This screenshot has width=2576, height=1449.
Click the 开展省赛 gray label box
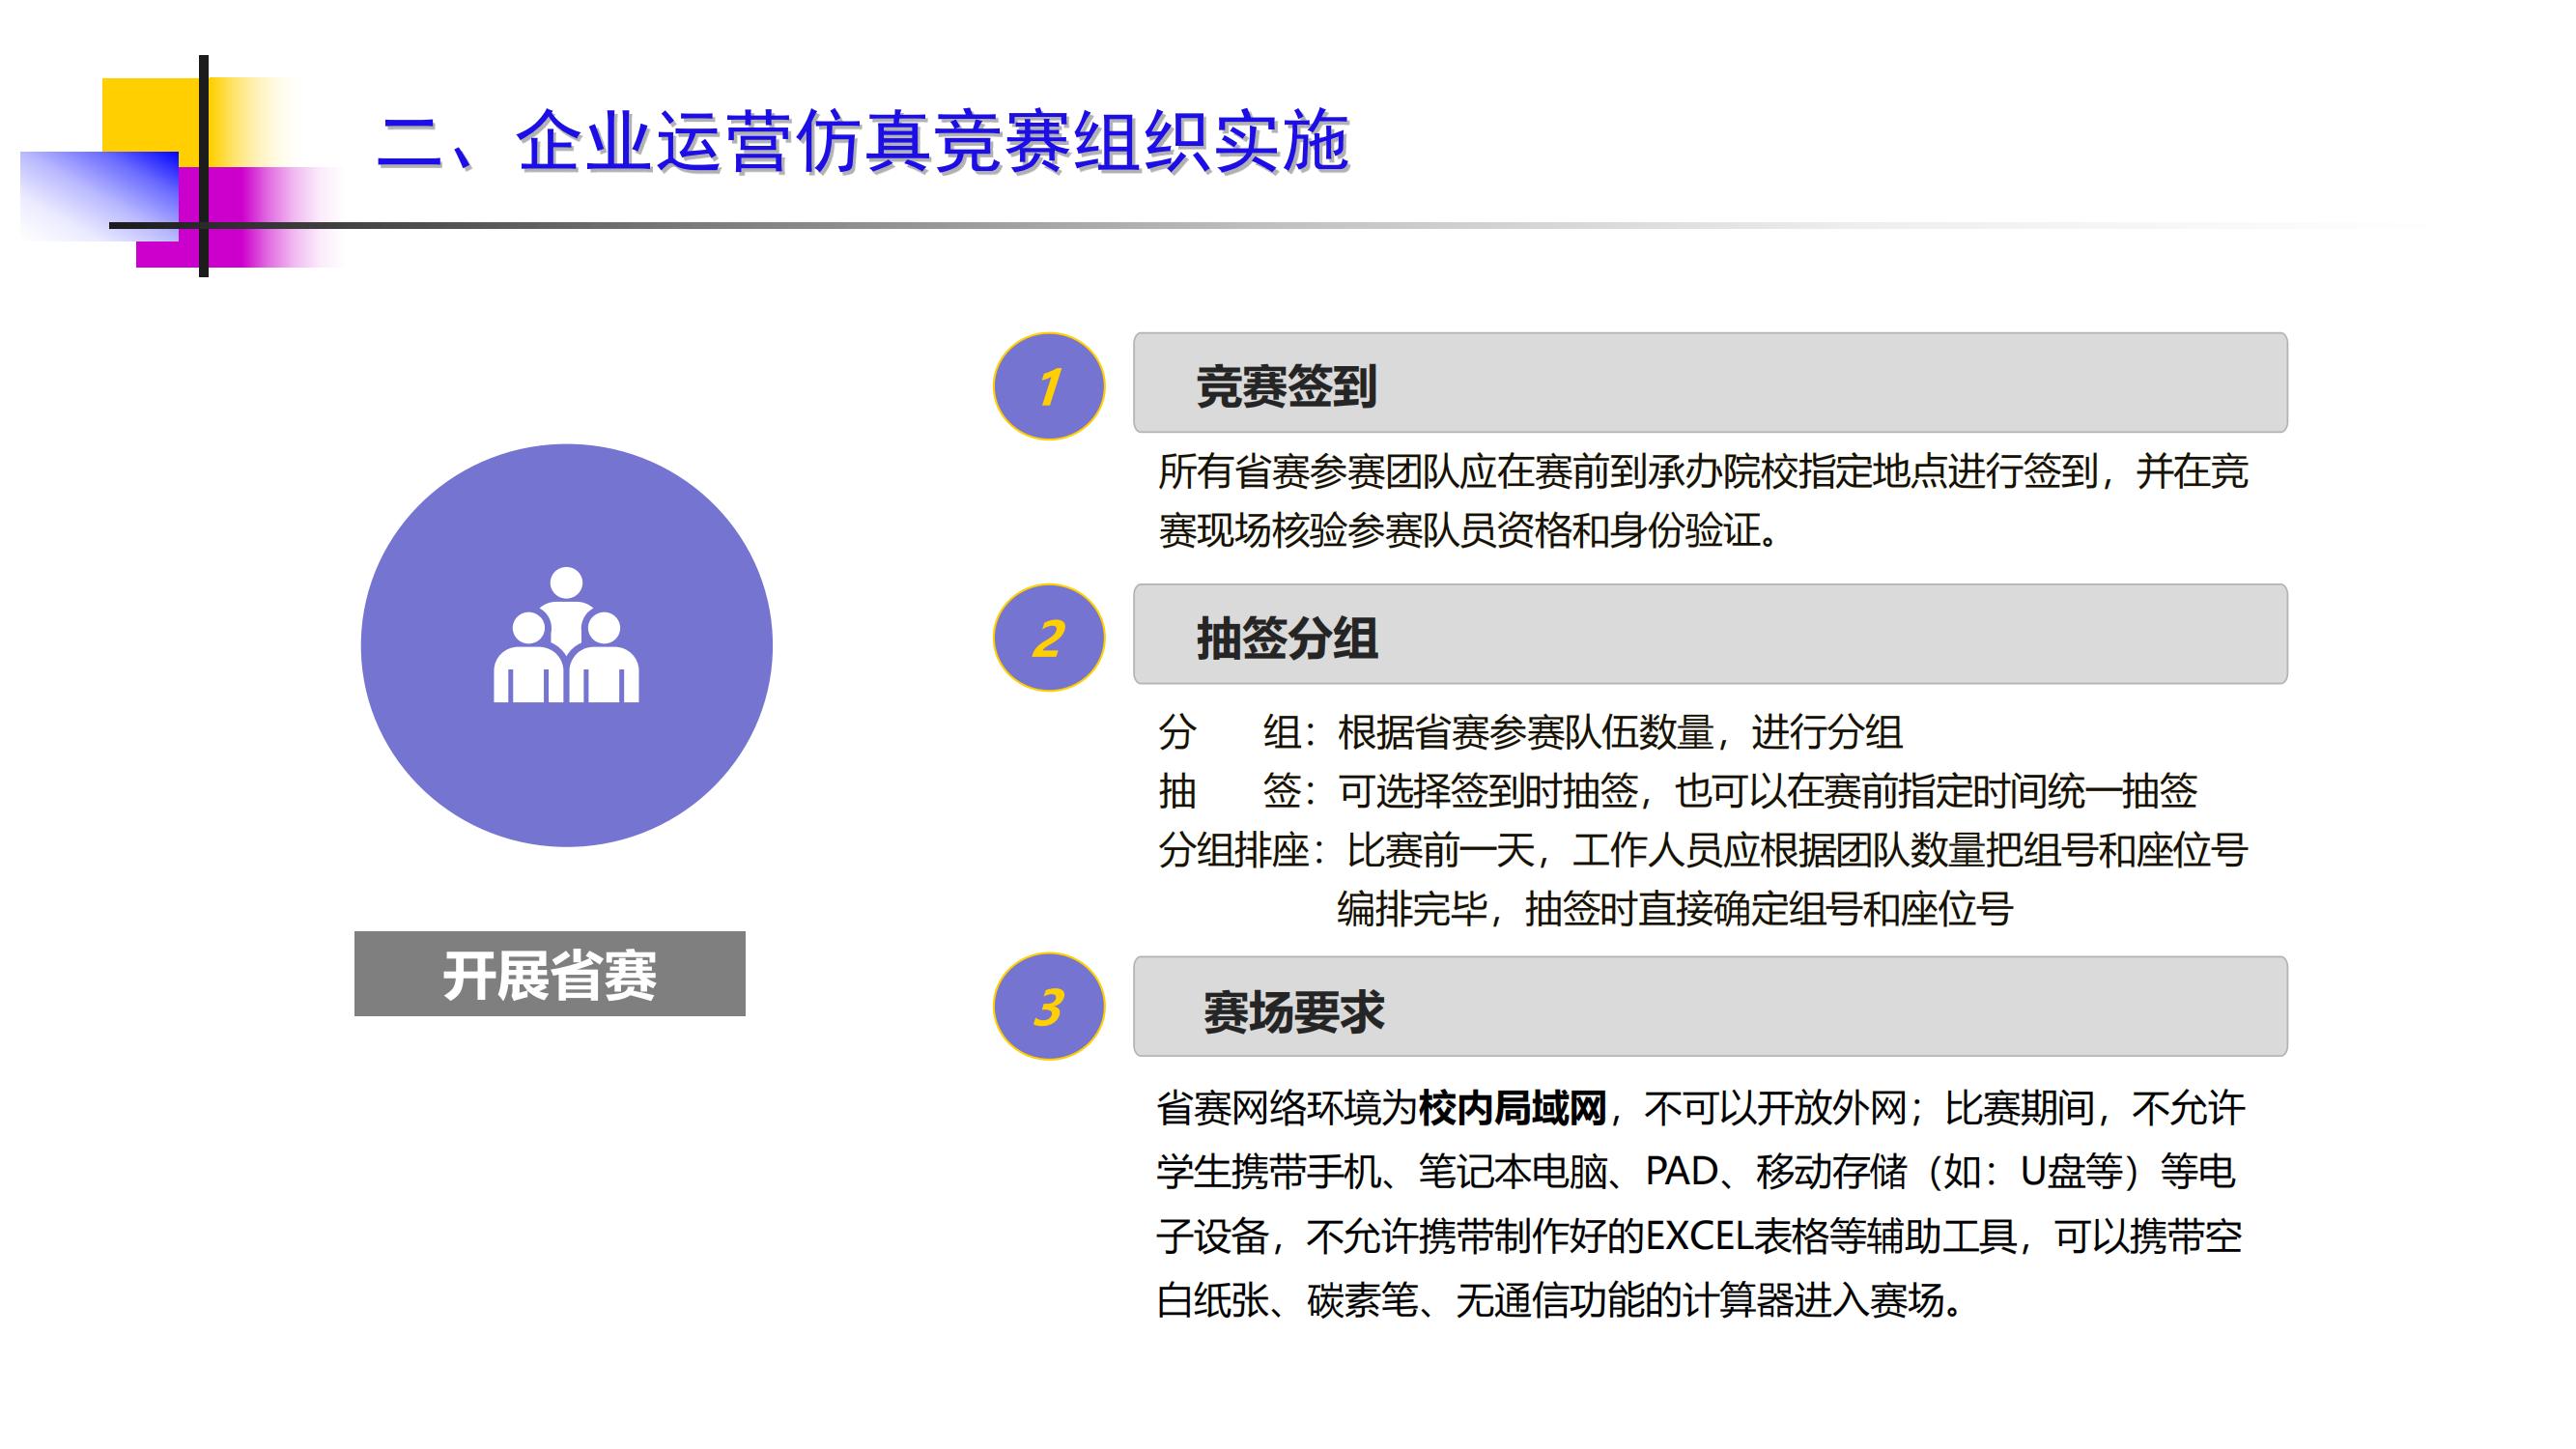tap(549, 974)
